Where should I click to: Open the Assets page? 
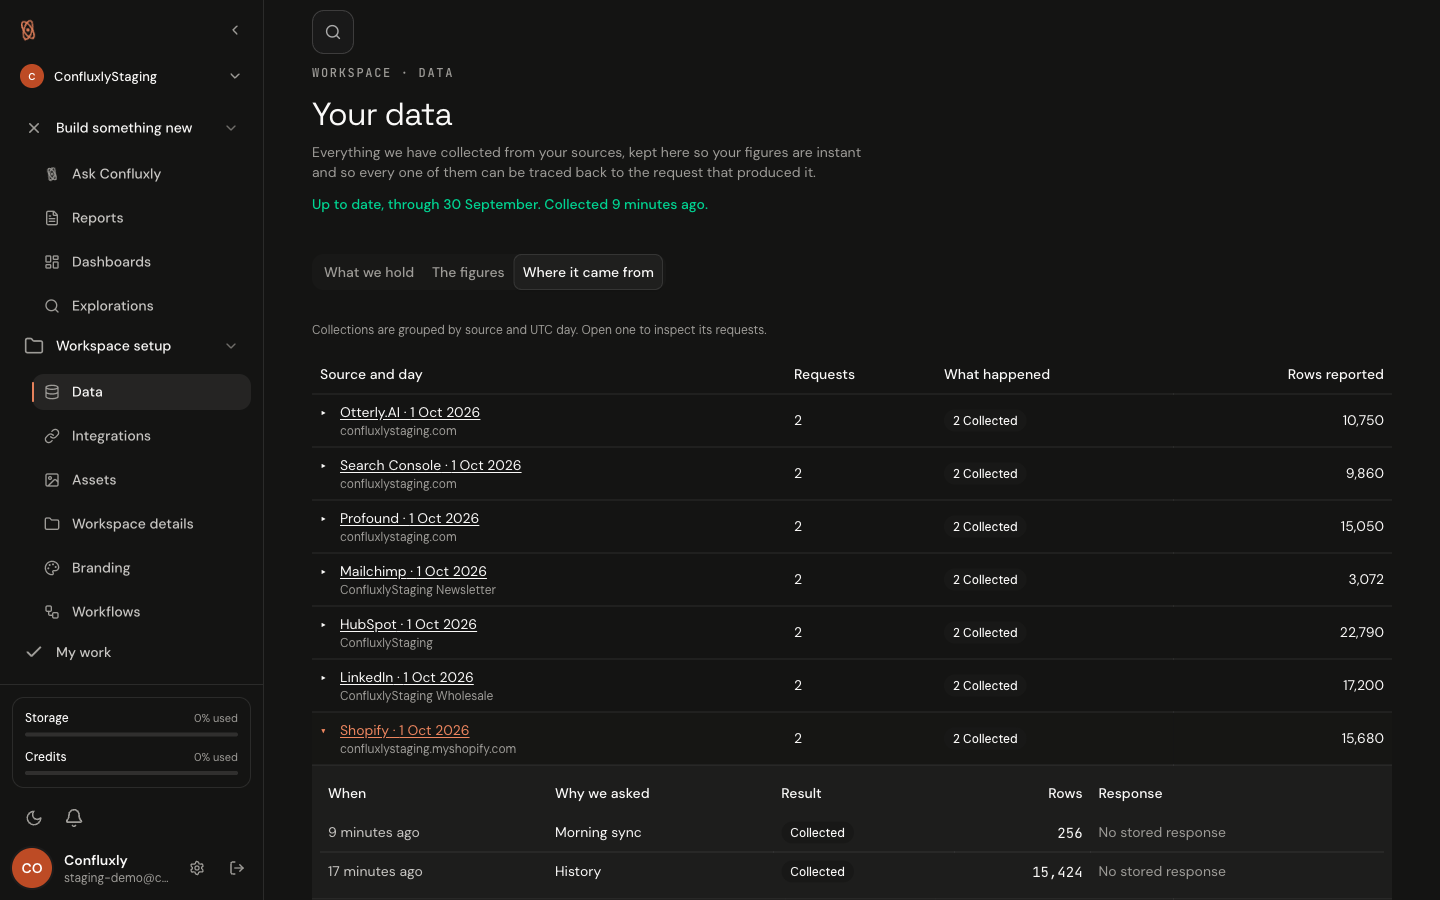click(141, 480)
